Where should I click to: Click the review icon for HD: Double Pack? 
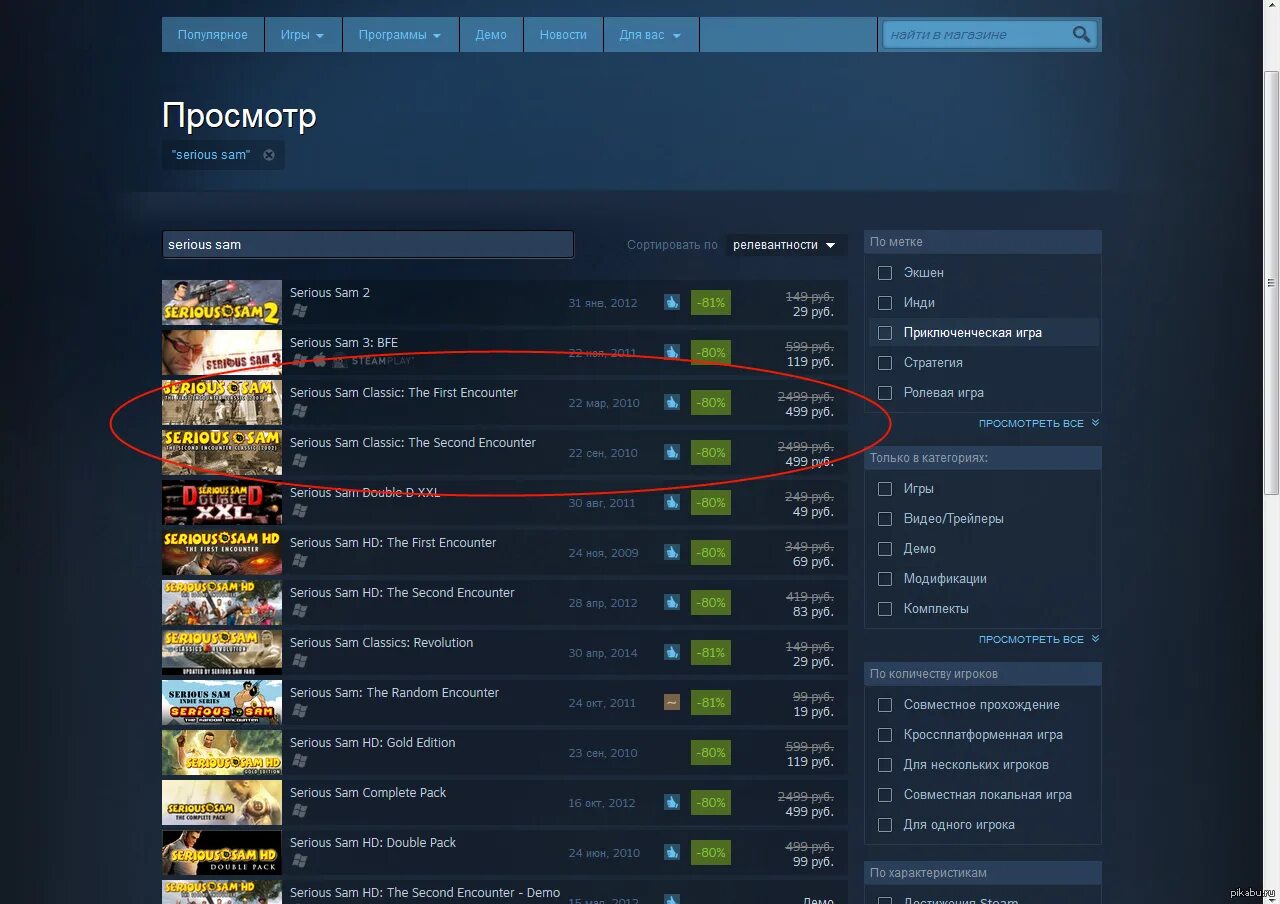click(672, 852)
